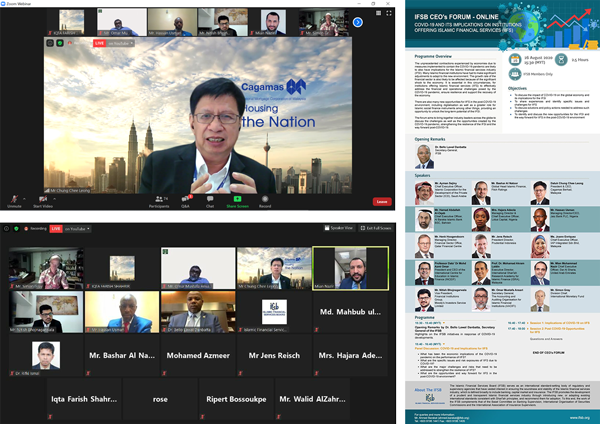The image size is (600, 424).
Task: Expand 'on YouTube' dropdown in lower window
Action: 77,228
